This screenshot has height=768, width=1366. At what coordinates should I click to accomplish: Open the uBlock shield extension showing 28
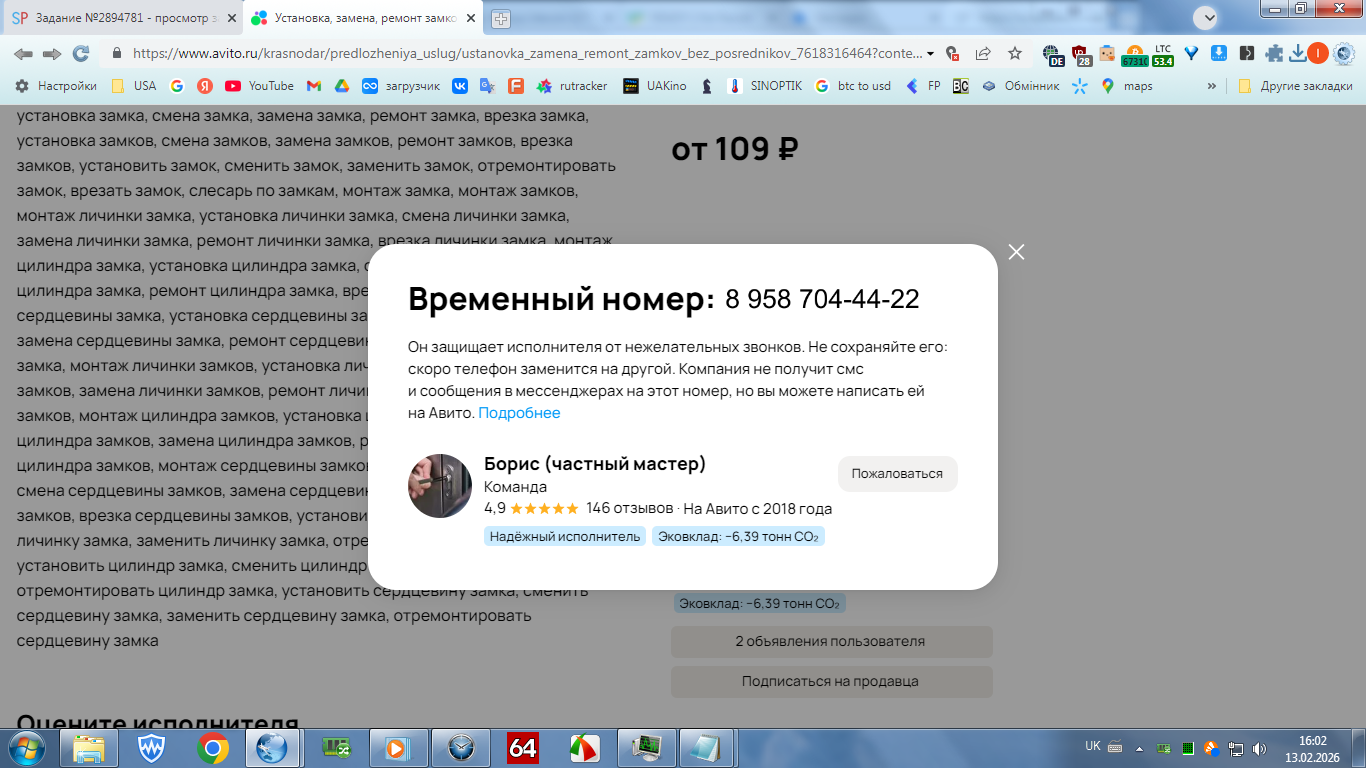(1081, 55)
